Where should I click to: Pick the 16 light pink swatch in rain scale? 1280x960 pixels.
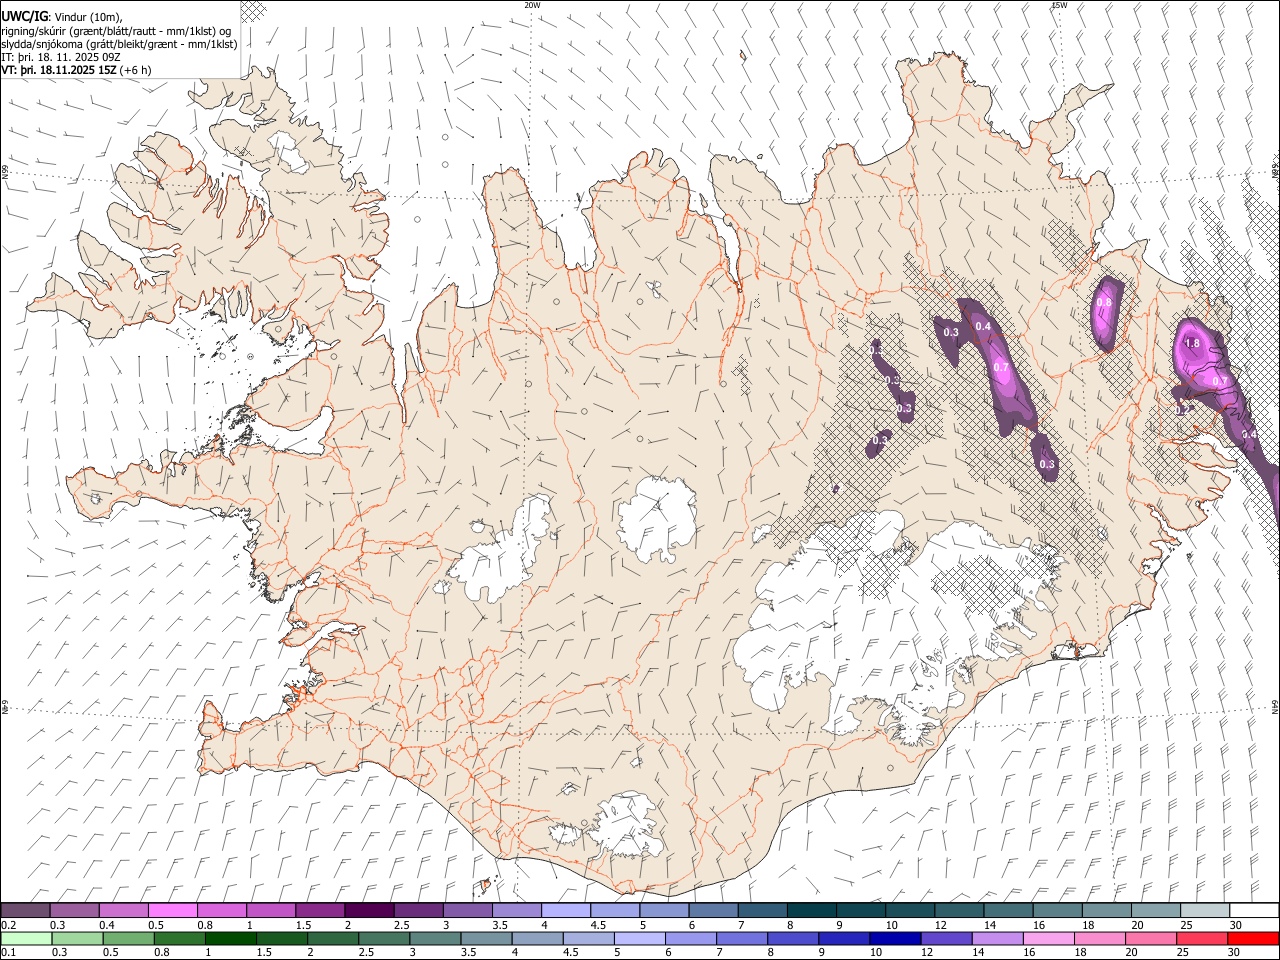(1048, 938)
